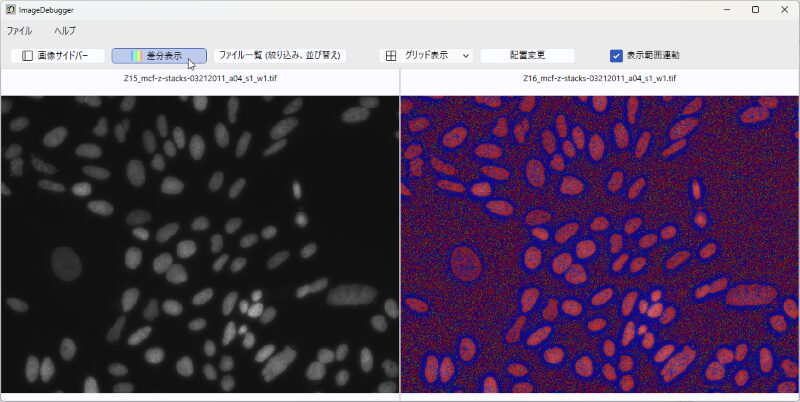The width and height of the screenshot is (800, 402).
Task: Click the rainbow icon on 差分表示 button
Action: coord(137,56)
